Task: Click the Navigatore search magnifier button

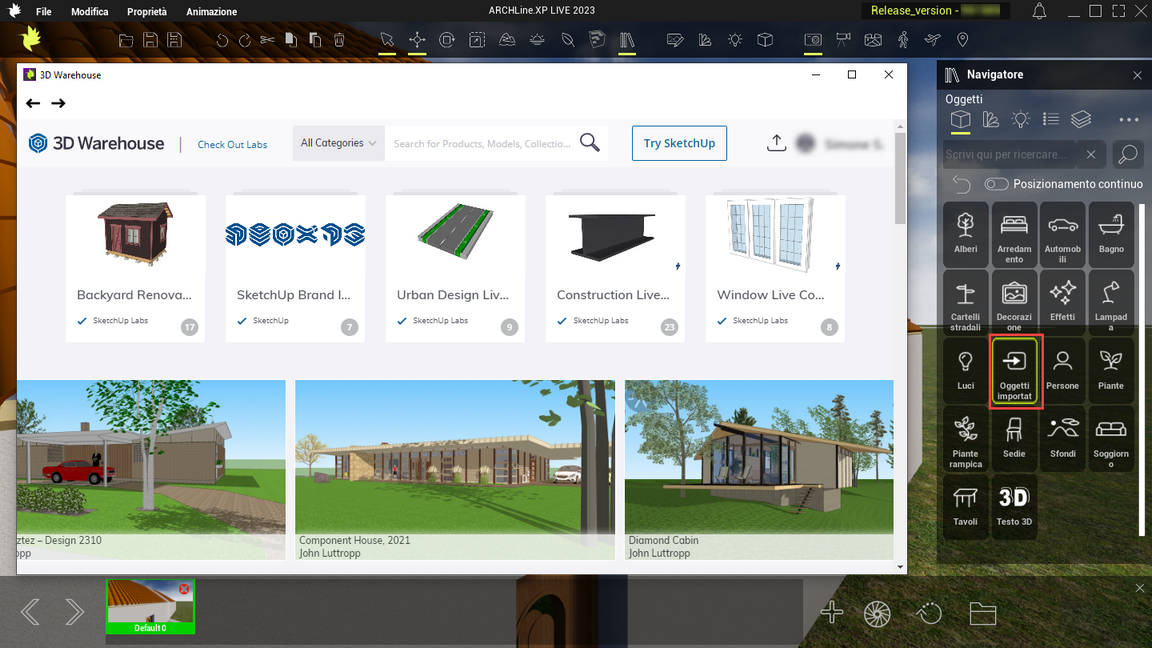Action: pyautogui.click(x=1127, y=154)
